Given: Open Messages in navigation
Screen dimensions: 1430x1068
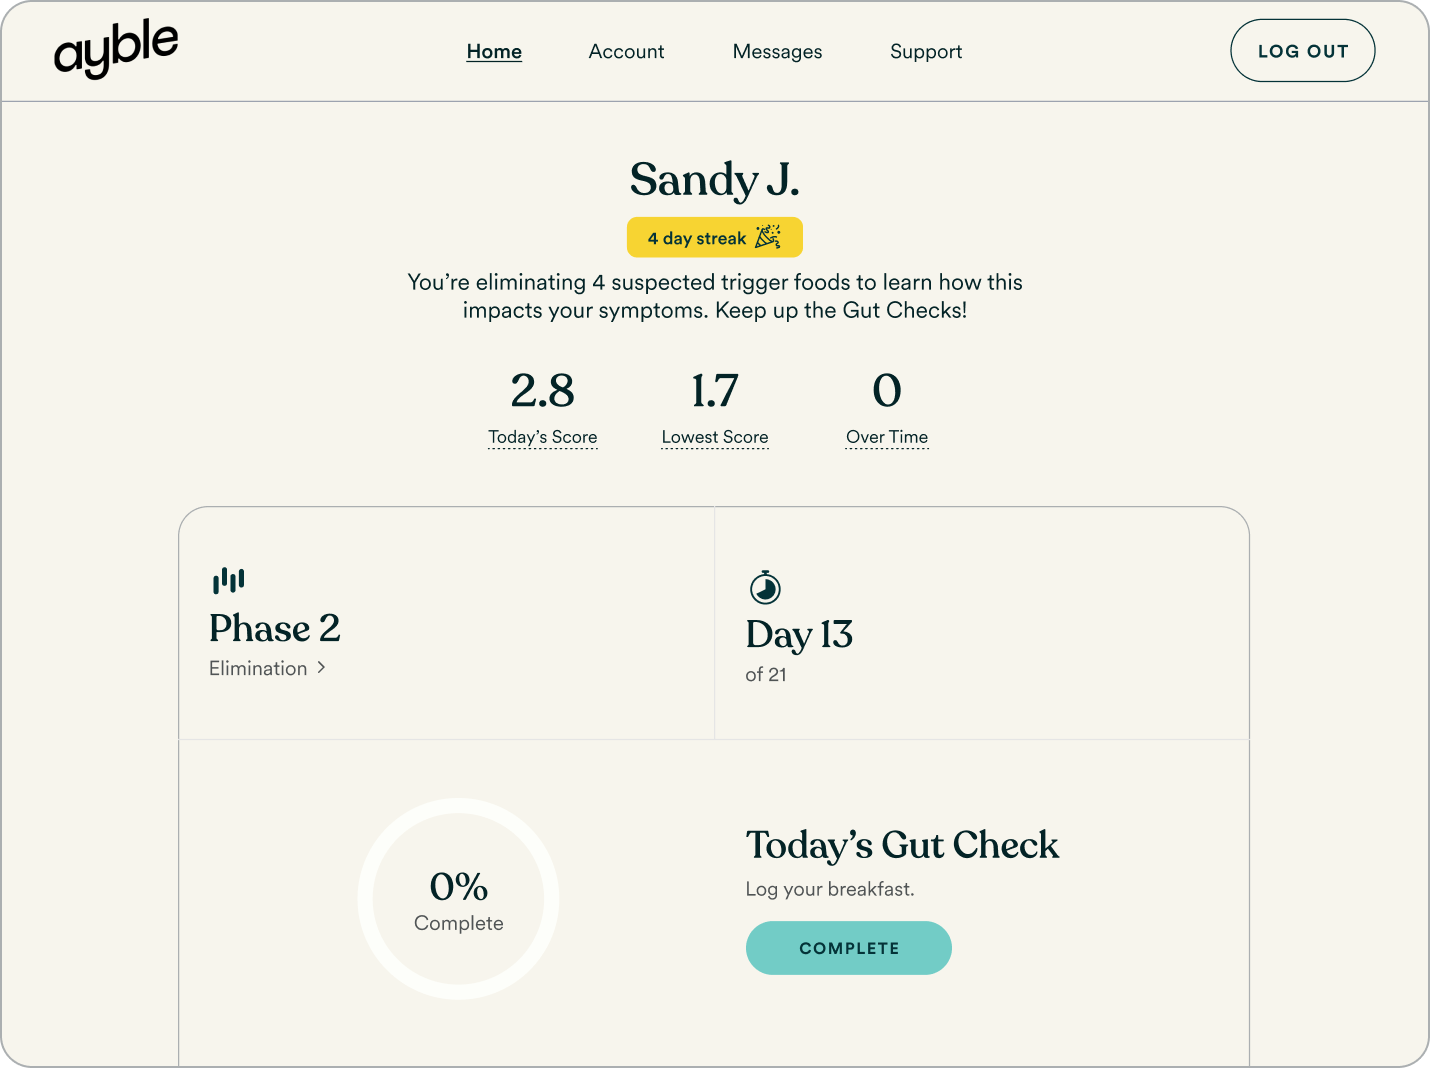Looking at the screenshot, I should coord(777,52).
